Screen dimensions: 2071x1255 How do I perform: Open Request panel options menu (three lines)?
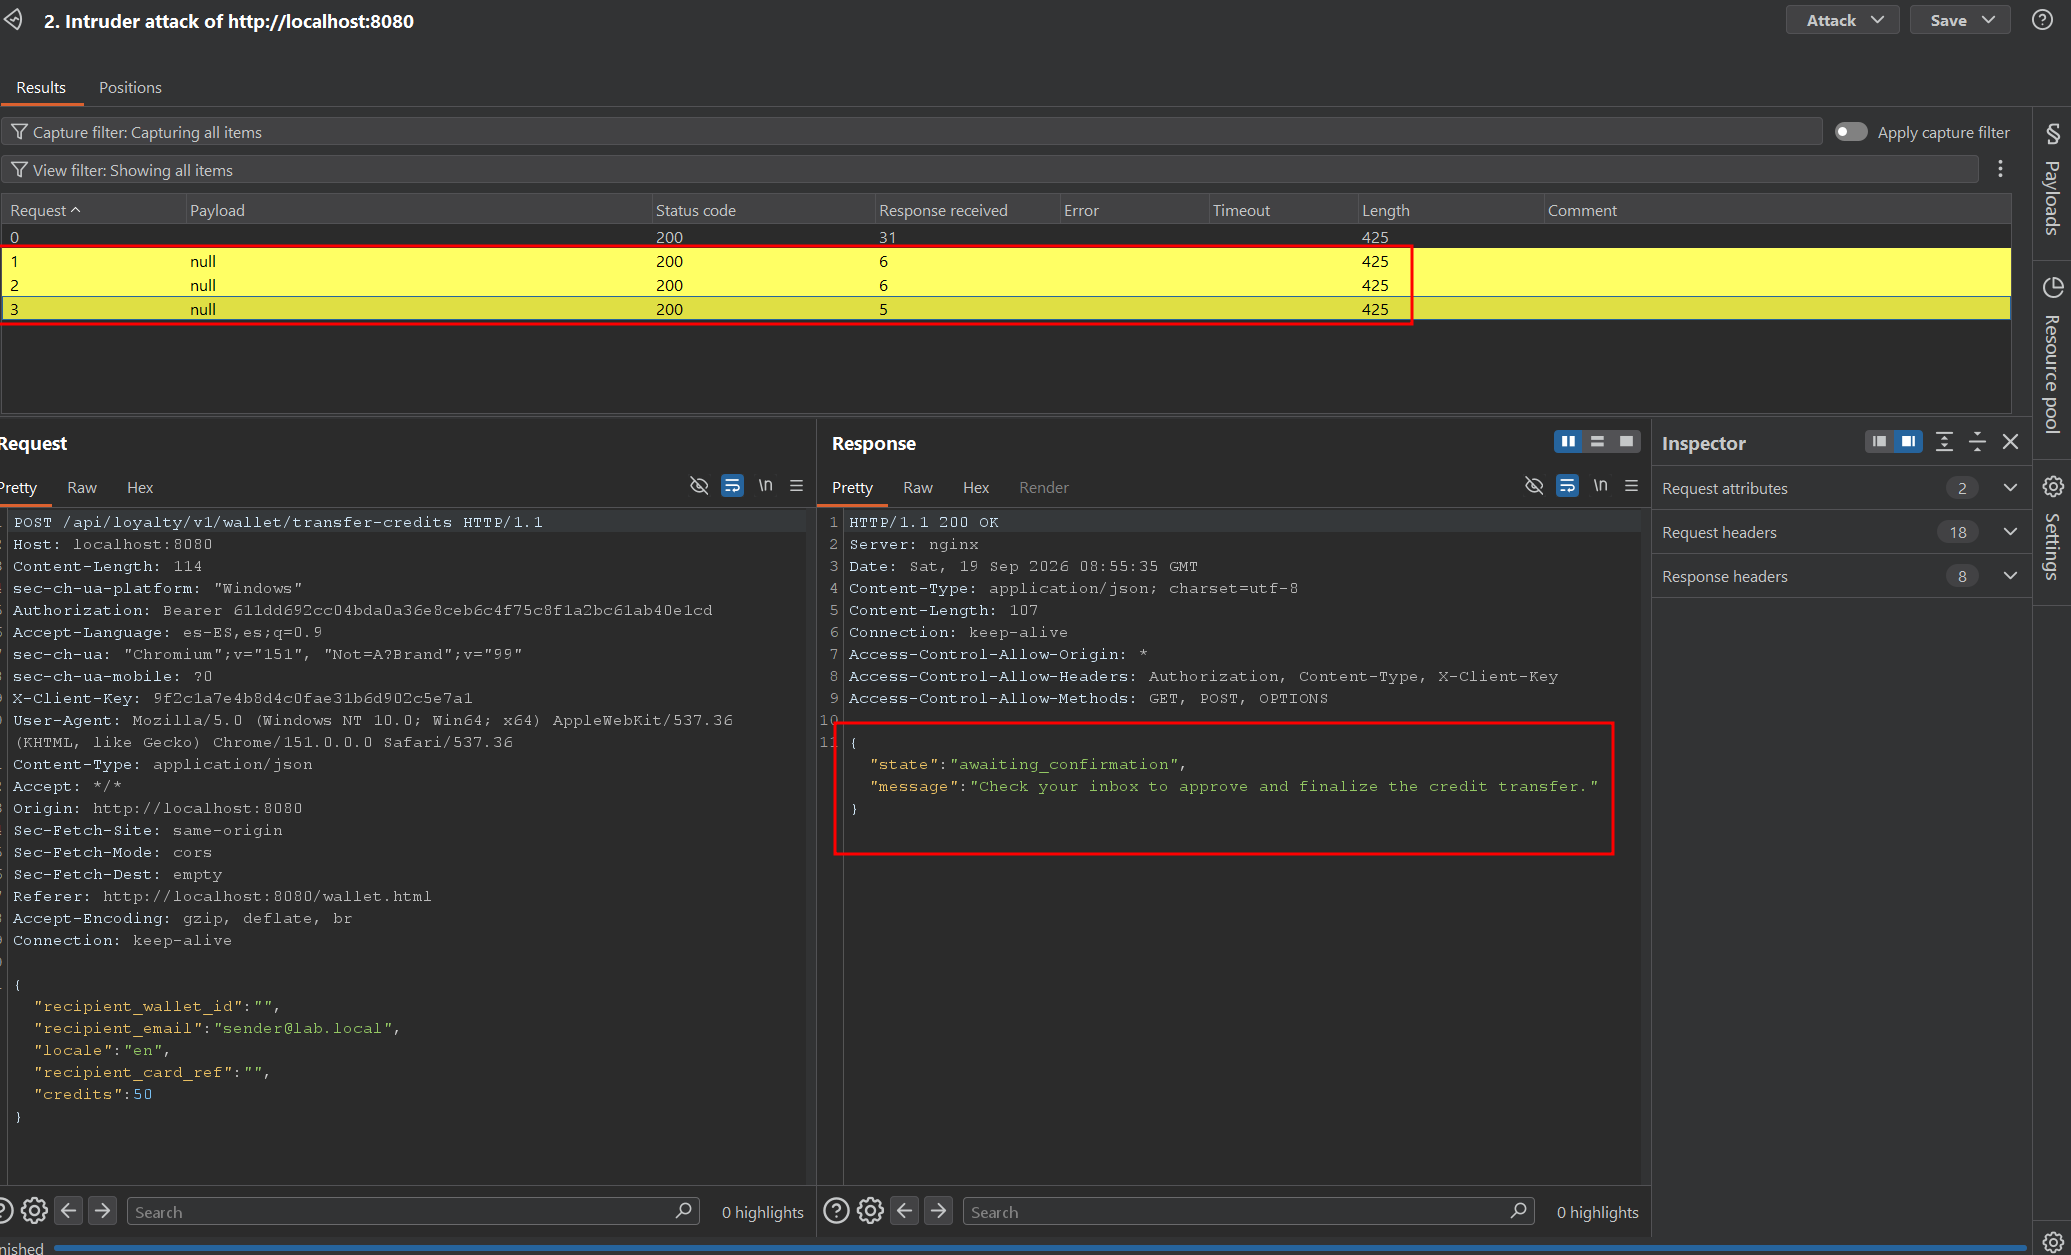point(797,486)
